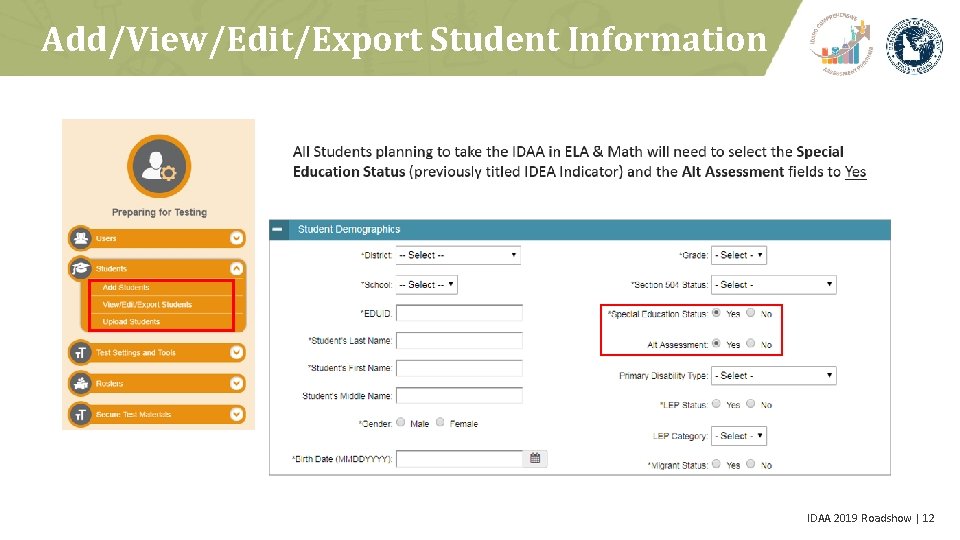The image size is (960, 540).
Task: Click the Users menu label
Action: click(x=106, y=238)
